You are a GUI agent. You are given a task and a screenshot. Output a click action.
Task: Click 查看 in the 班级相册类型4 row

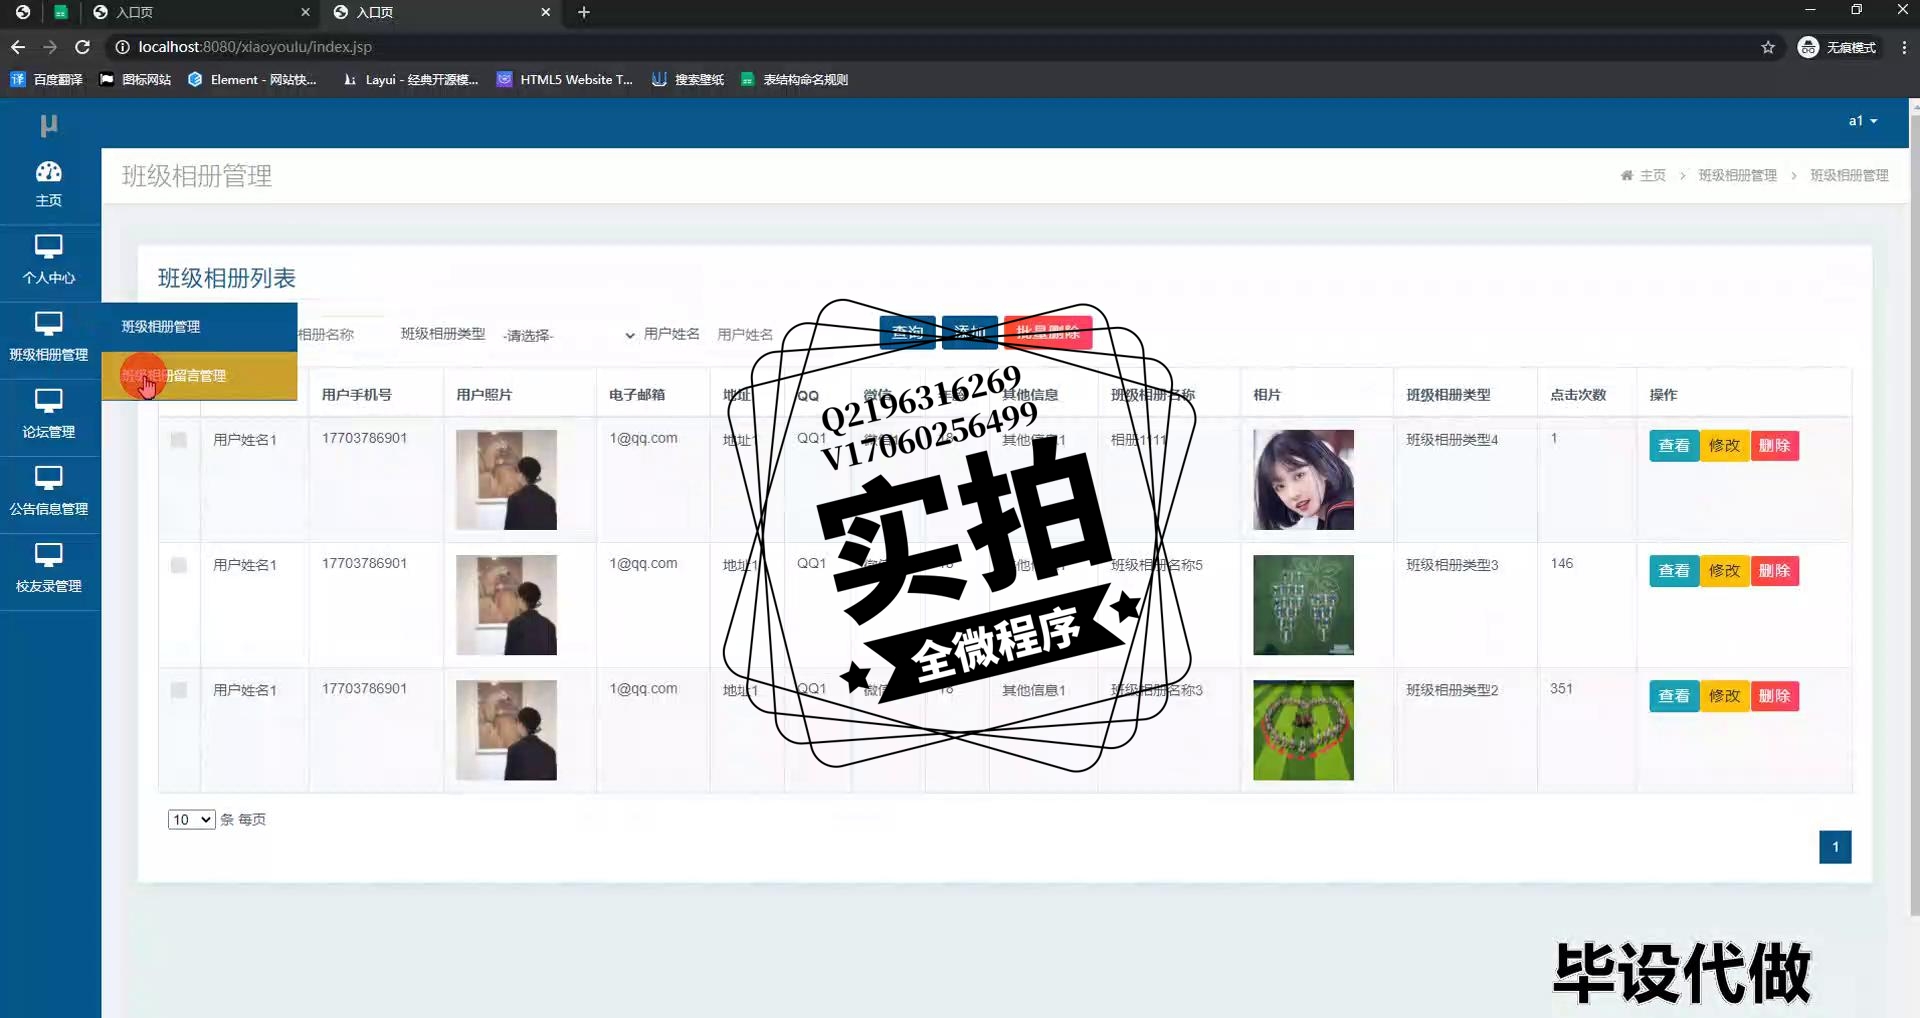[1674, 446]
